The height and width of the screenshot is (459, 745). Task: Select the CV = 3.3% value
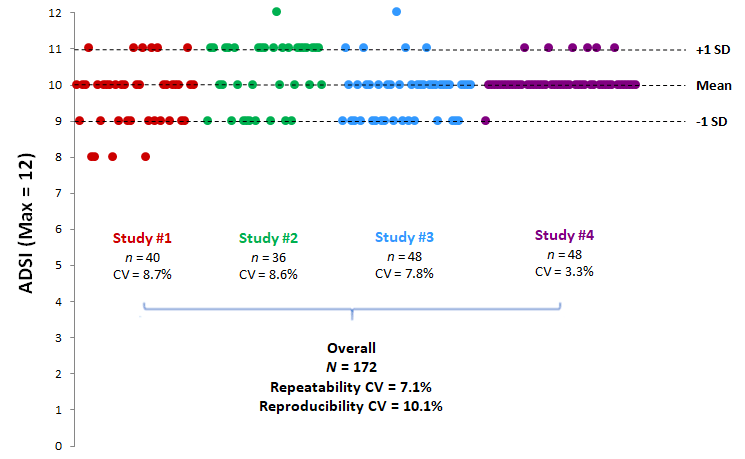coord(564,271)
